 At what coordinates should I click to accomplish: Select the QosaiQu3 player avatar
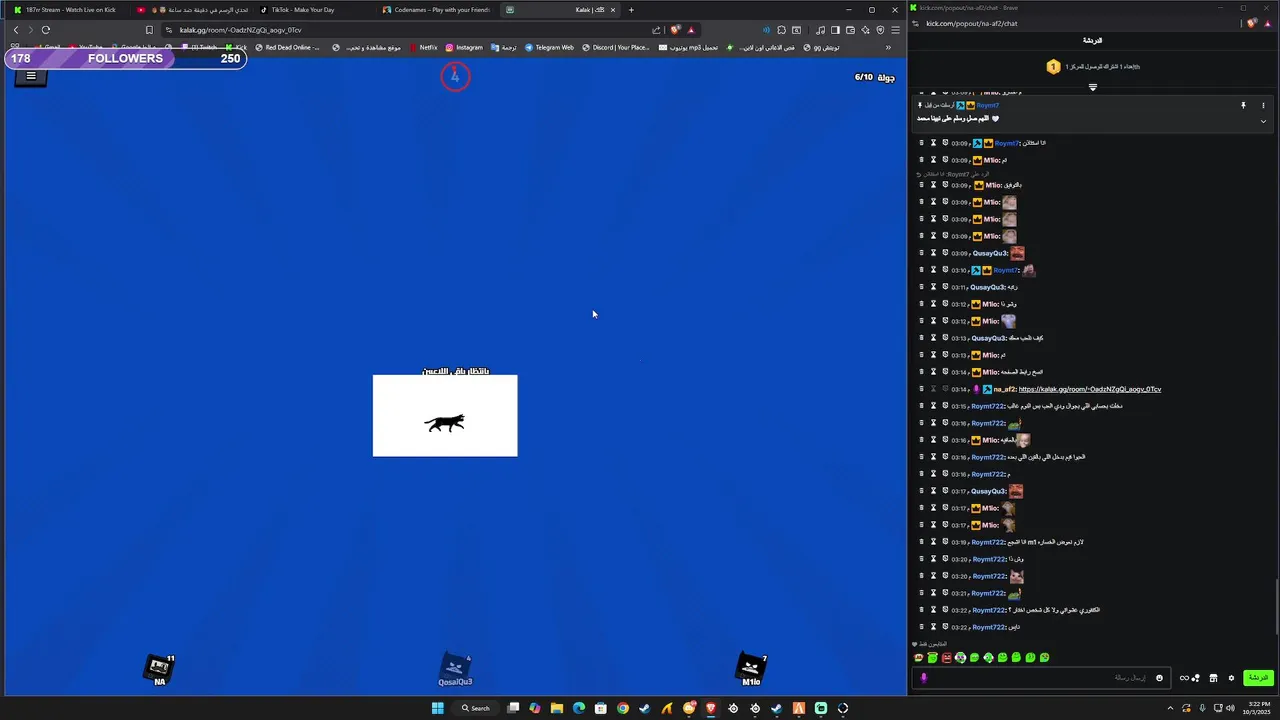click(x=455, y=670)
